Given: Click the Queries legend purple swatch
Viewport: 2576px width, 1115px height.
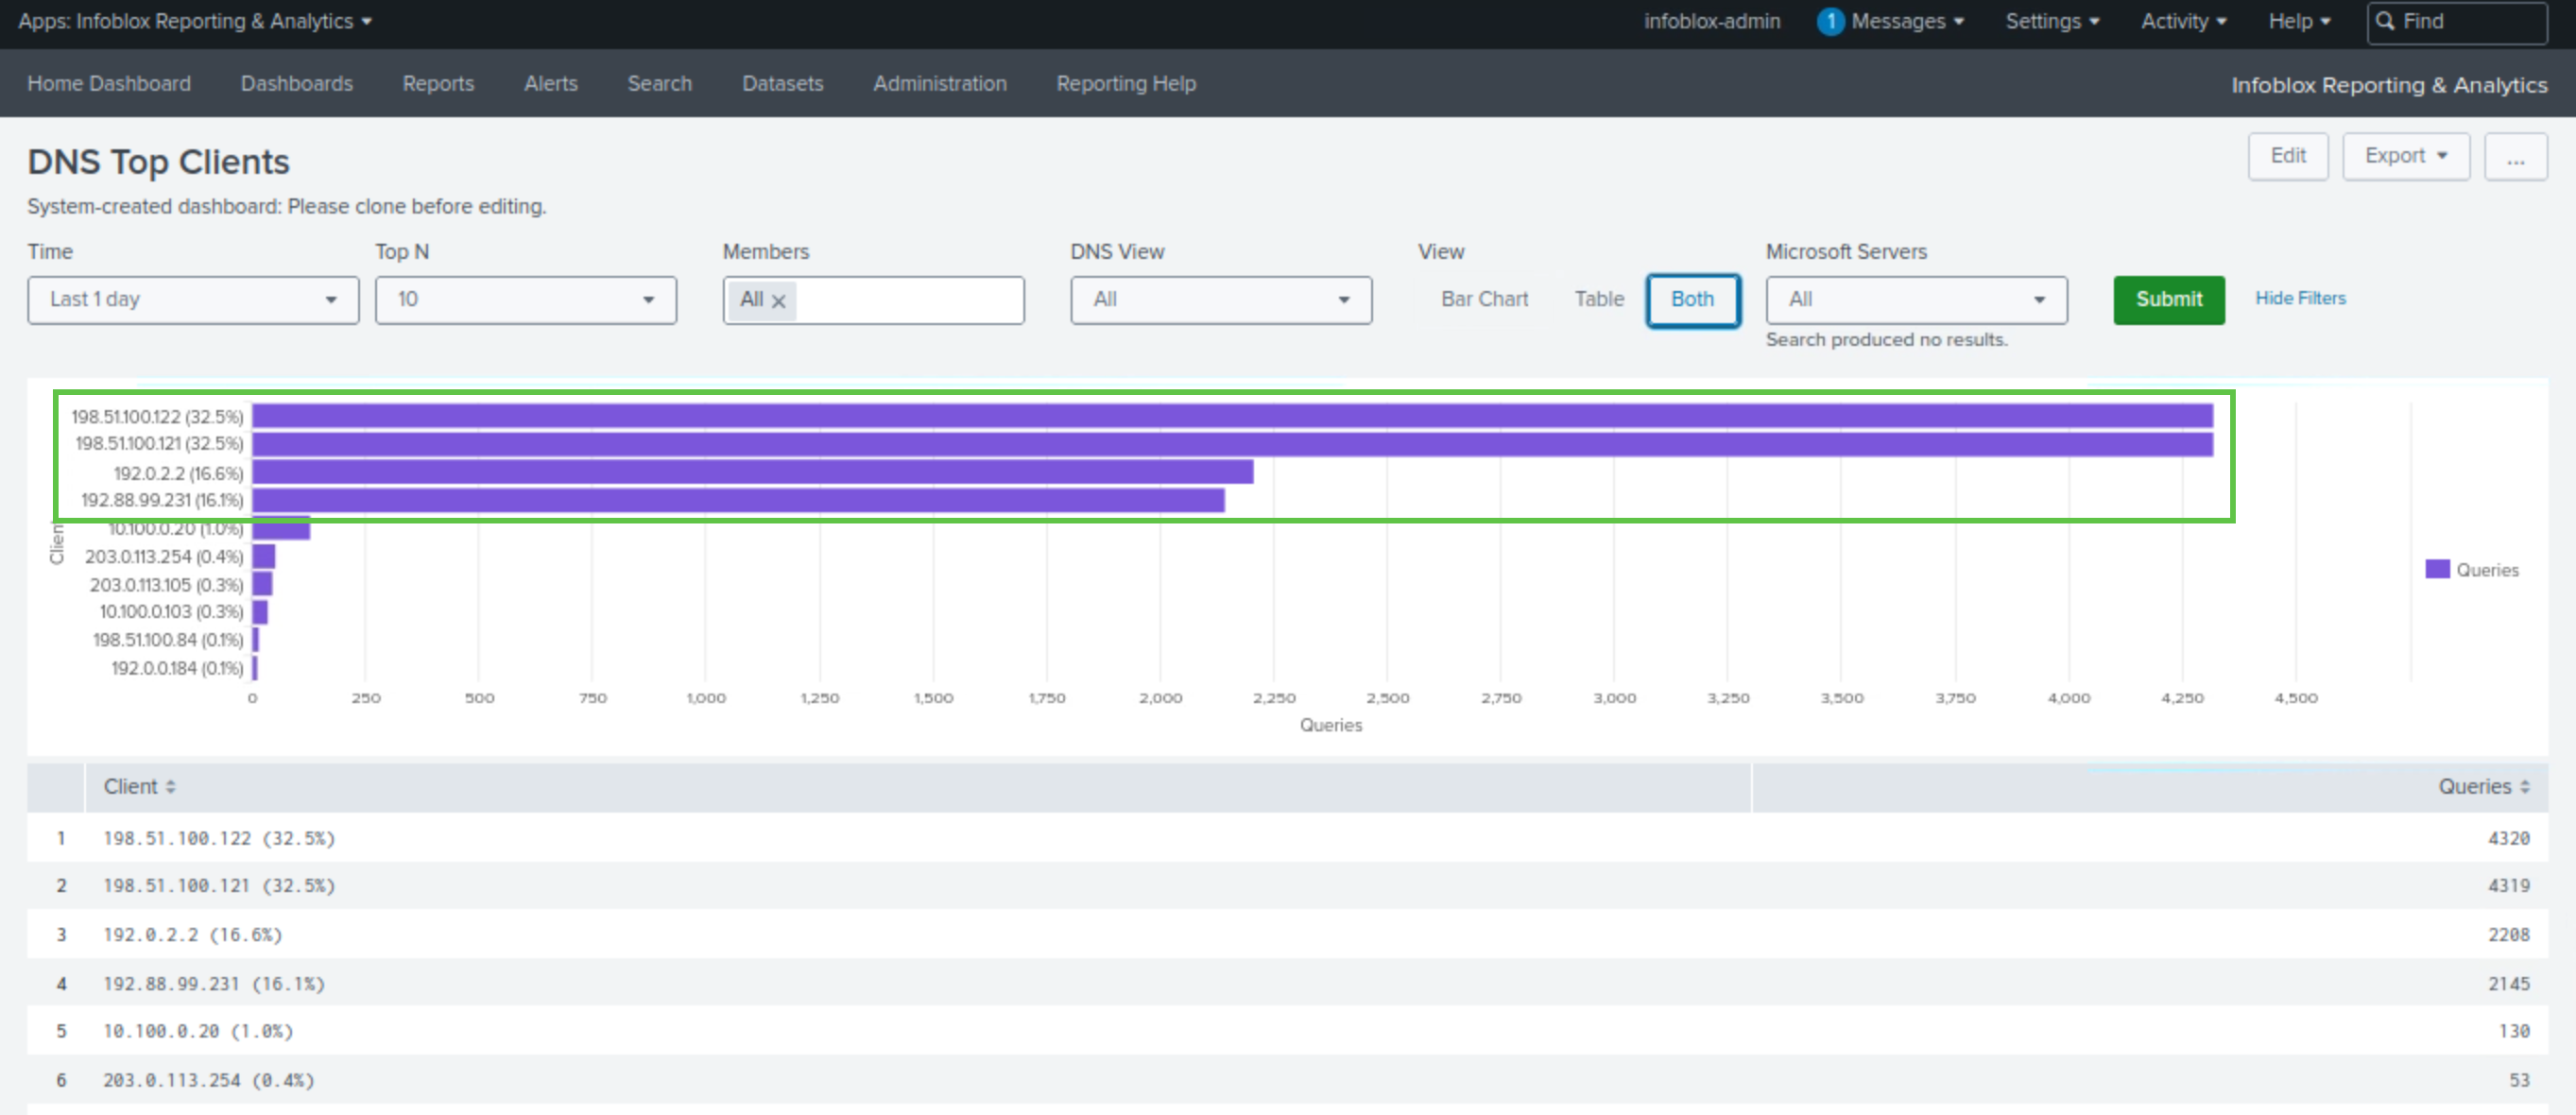Looking at the screenshot, I should 2437,569.
